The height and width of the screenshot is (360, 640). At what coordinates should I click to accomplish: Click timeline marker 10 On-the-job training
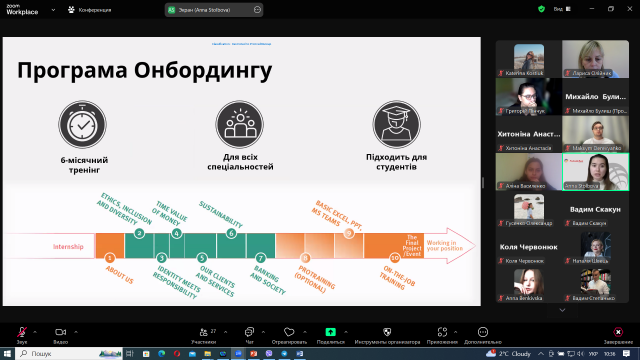394,258
